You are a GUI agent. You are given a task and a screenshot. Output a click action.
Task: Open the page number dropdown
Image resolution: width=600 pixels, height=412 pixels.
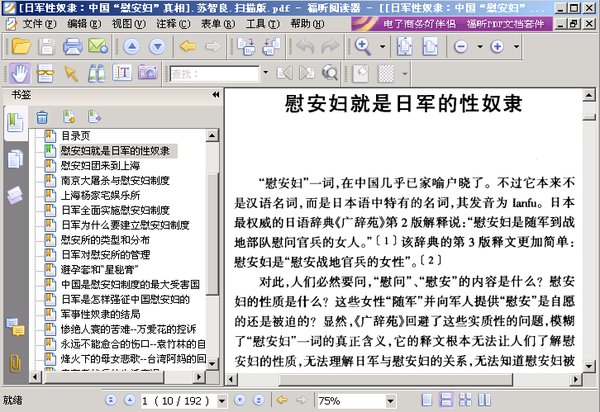[222, 401]
